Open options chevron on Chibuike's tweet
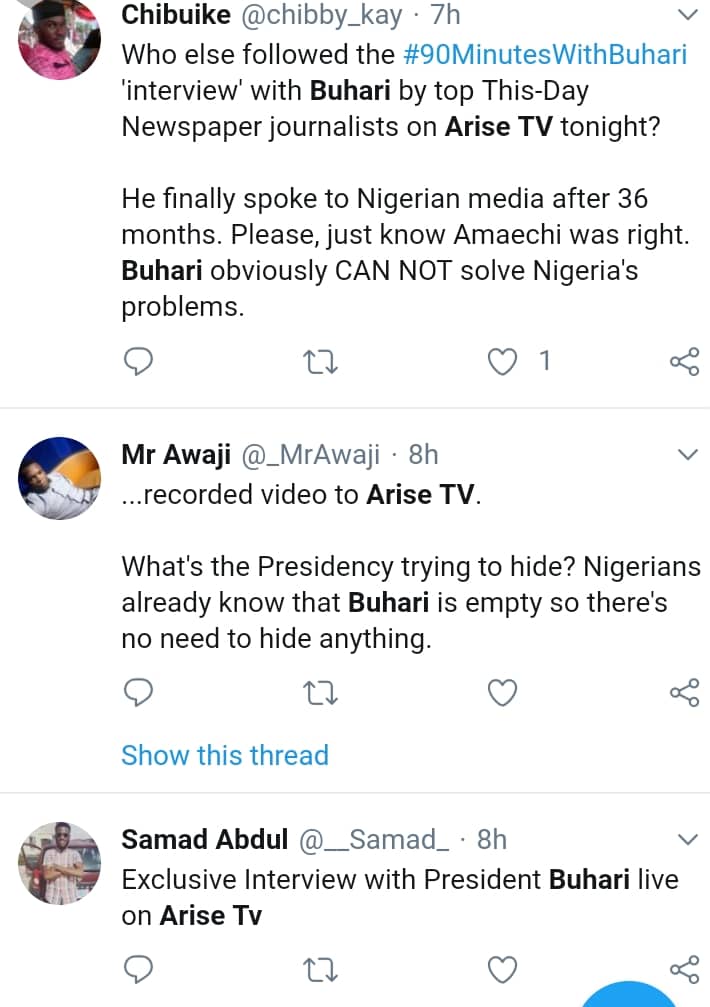Screen dimensions: 710x1007 (688, 15)
